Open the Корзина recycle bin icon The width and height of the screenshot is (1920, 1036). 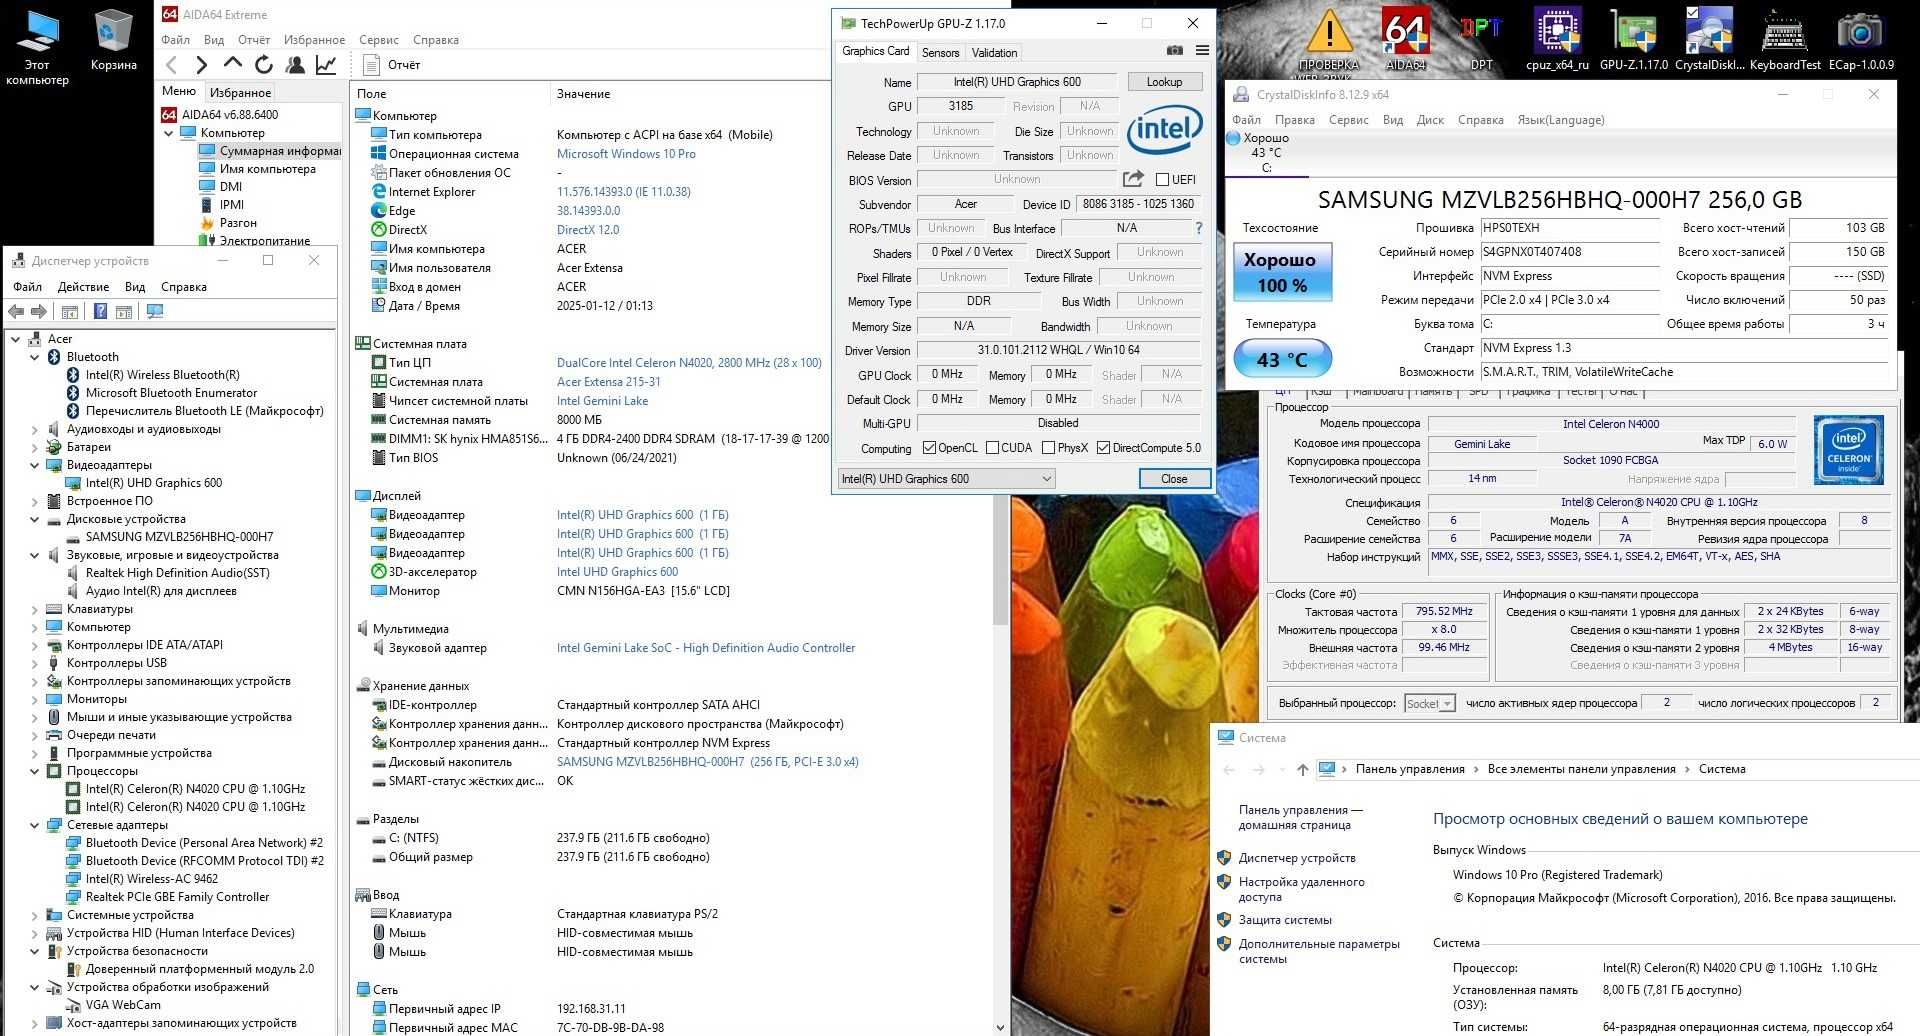[113, 40]
